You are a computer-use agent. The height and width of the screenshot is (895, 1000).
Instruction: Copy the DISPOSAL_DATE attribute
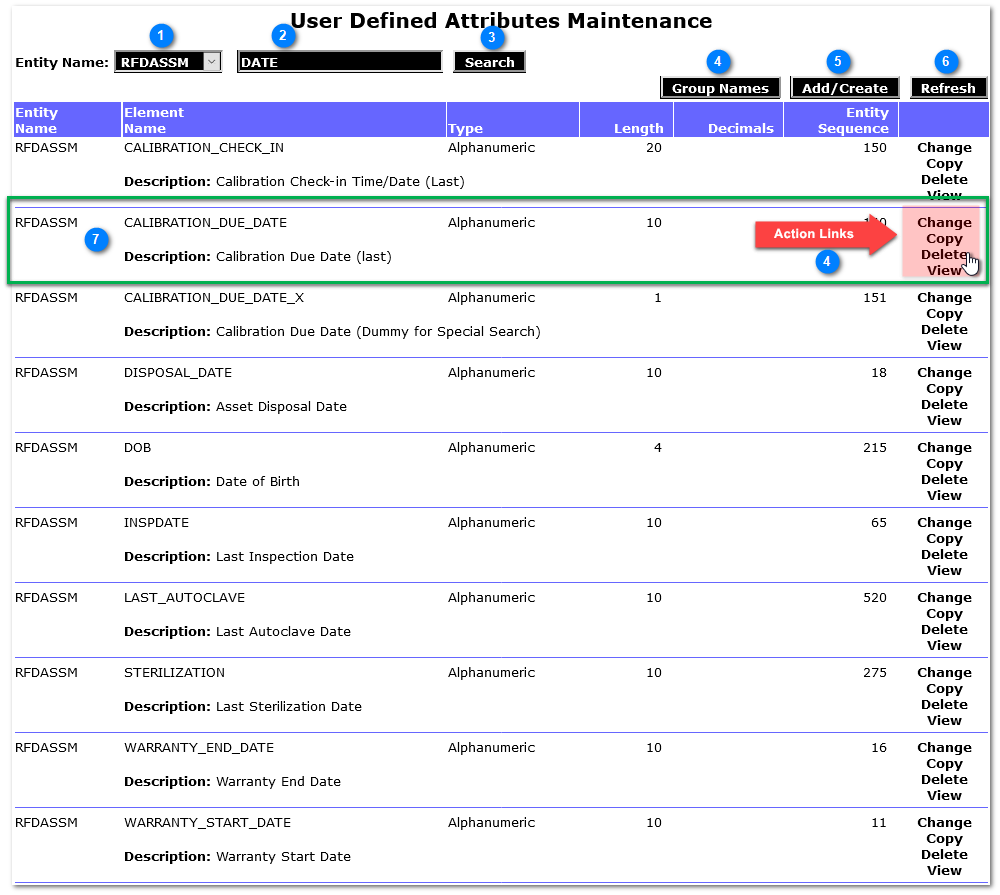[x=944, y=388]
